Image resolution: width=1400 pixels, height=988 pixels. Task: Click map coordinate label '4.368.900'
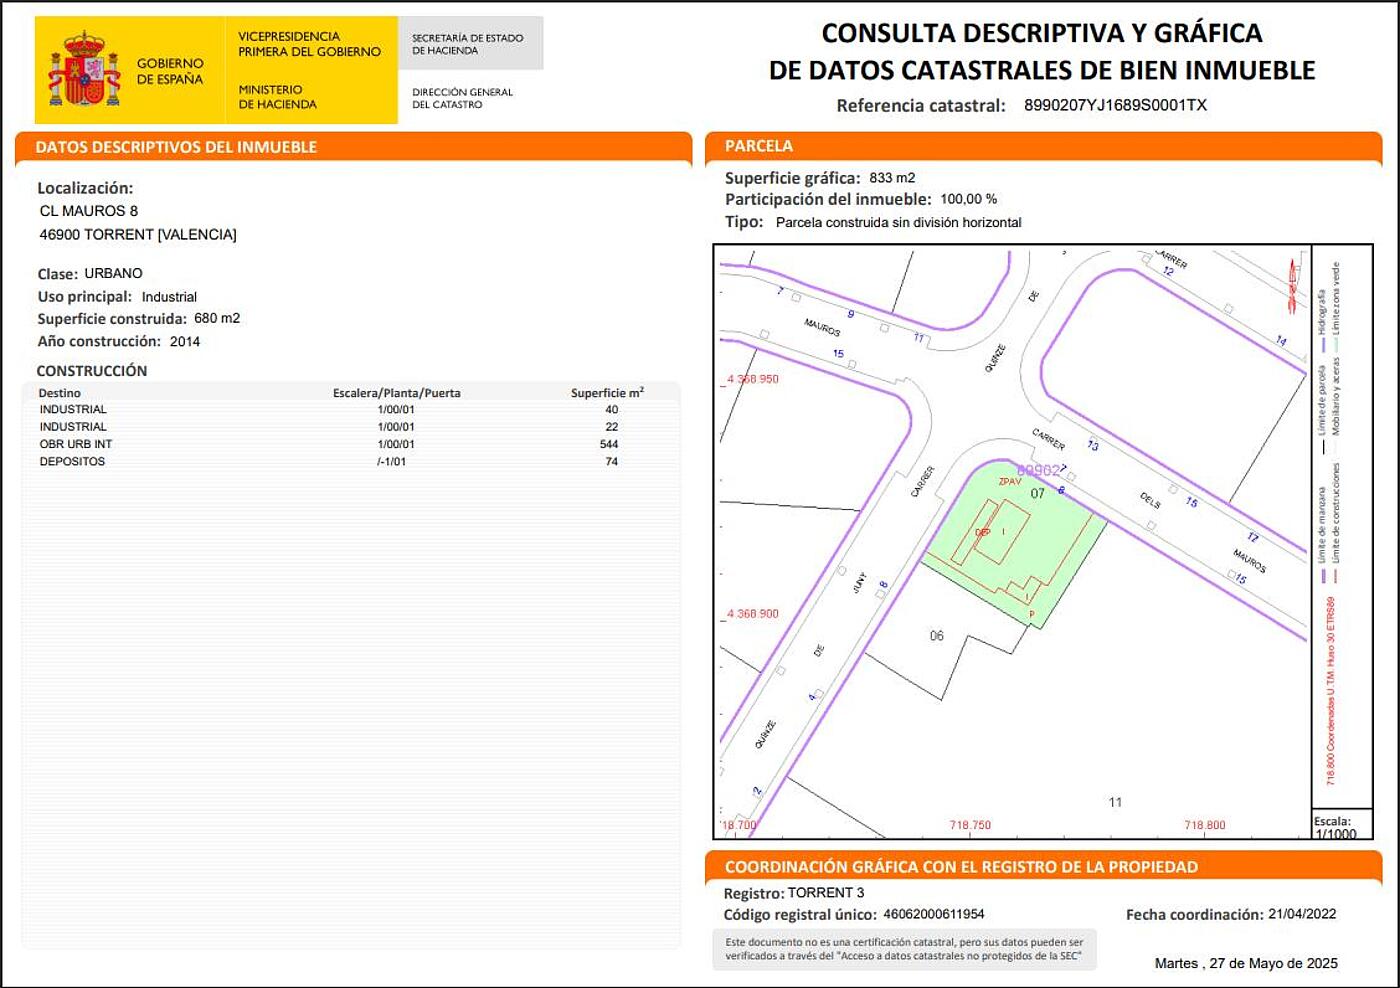[x=752, y=614]
